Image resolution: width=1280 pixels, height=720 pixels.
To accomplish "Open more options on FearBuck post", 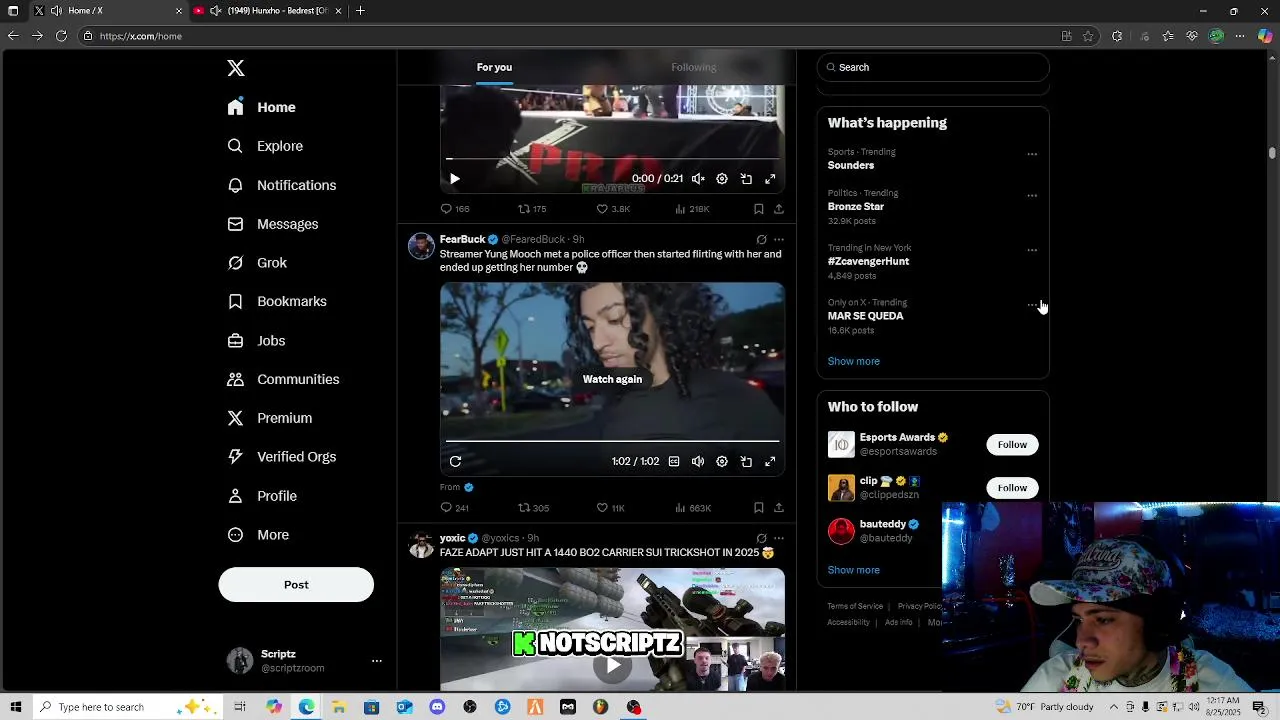I will point(779,240).
